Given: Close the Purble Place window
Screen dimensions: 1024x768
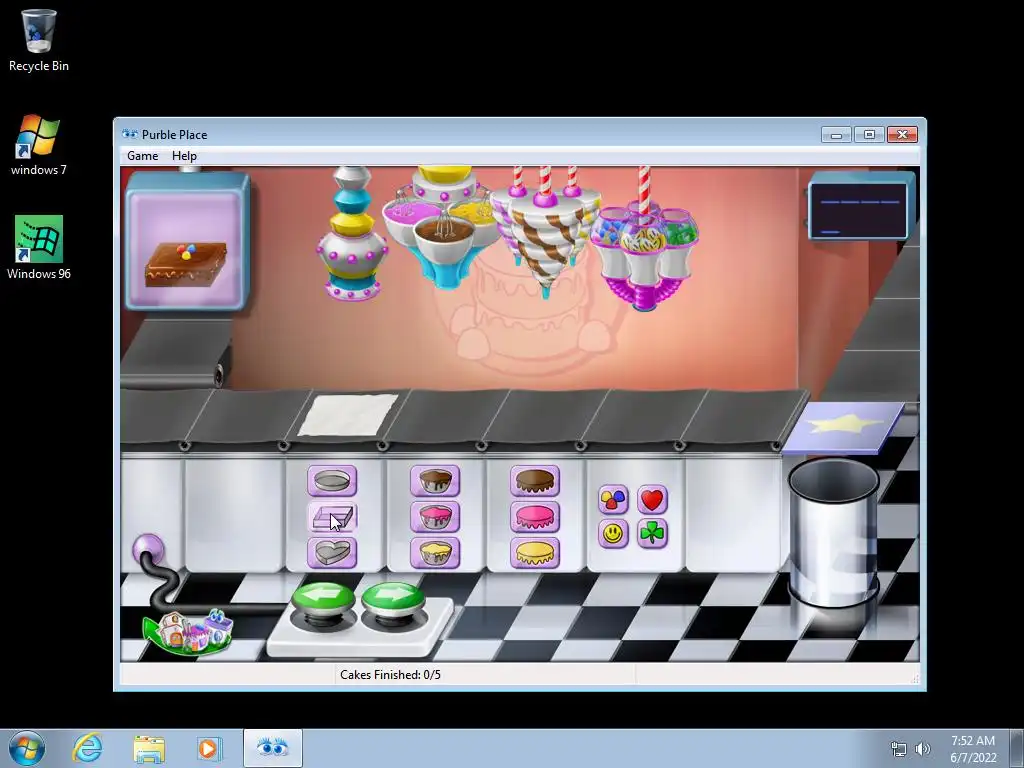Looking at the screenshot, I should point(903,135).
